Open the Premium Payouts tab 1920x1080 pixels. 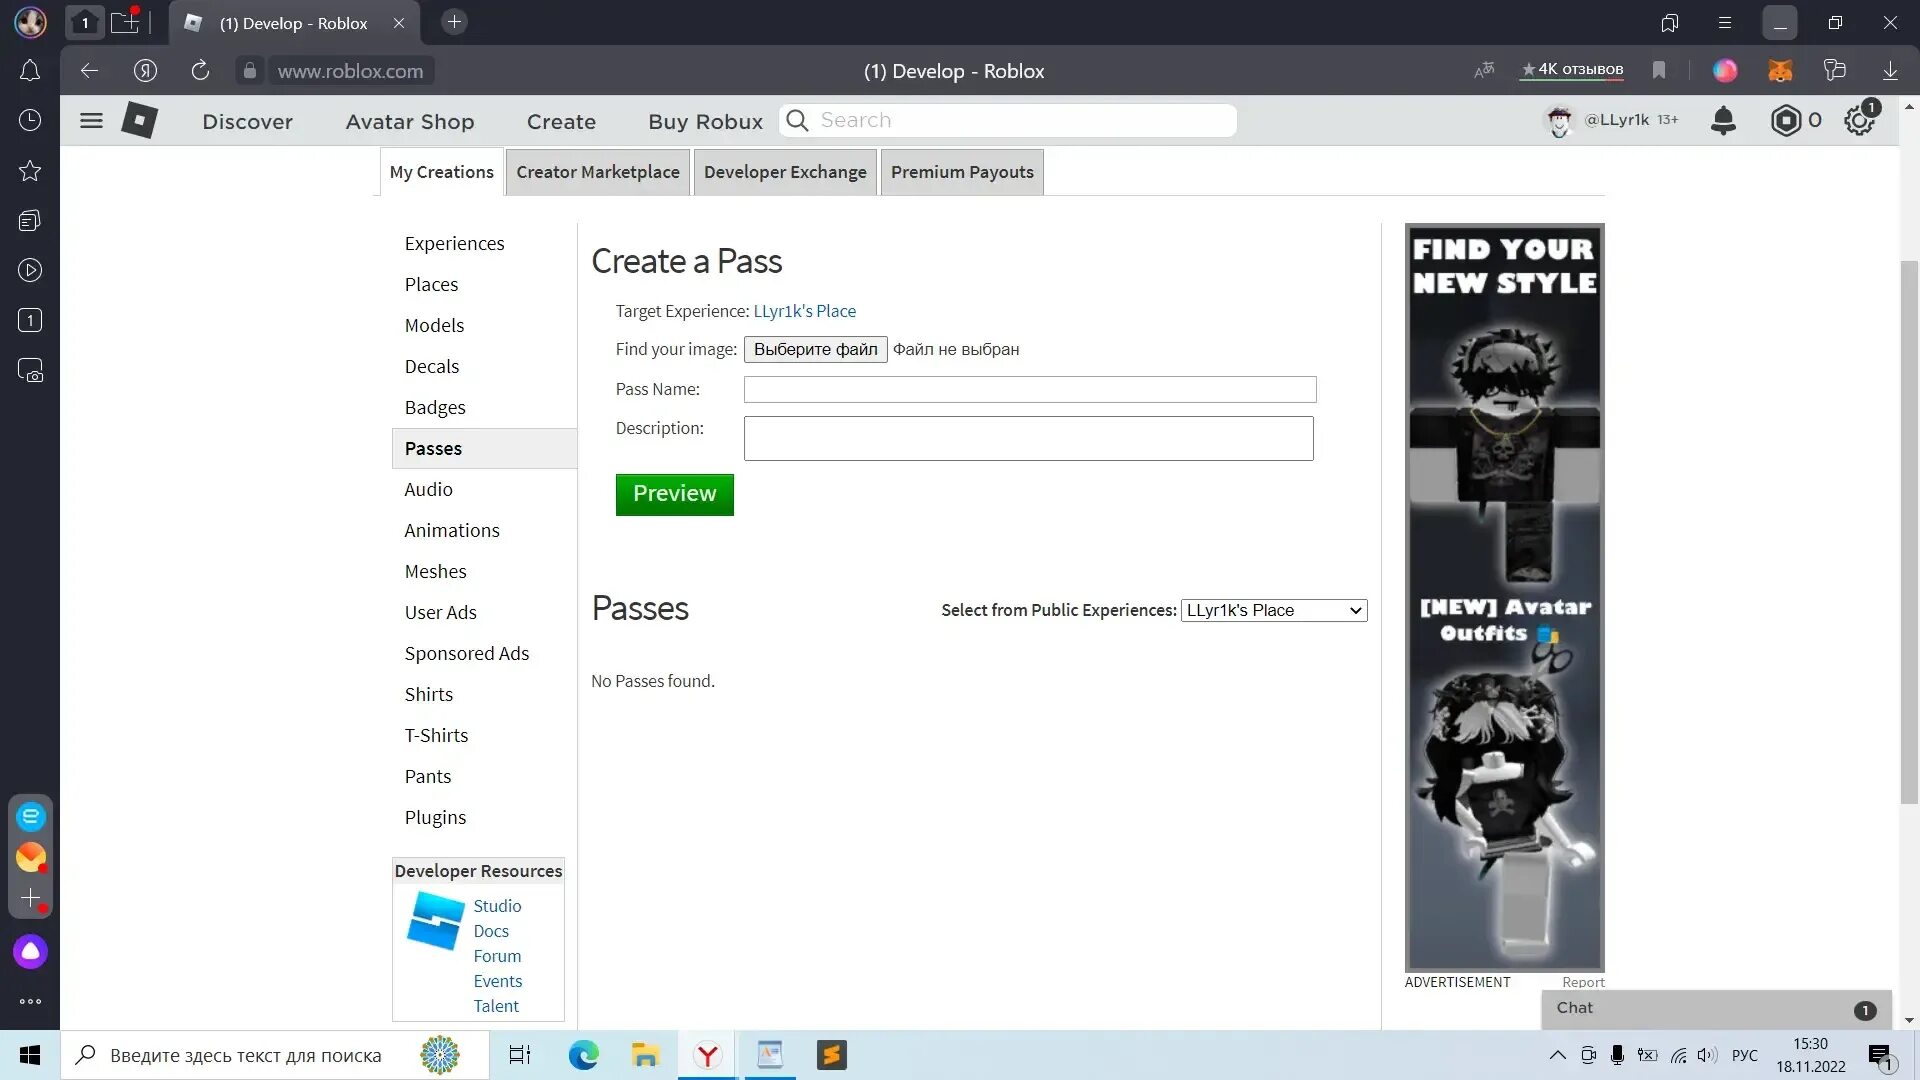(x=963, y=171)
